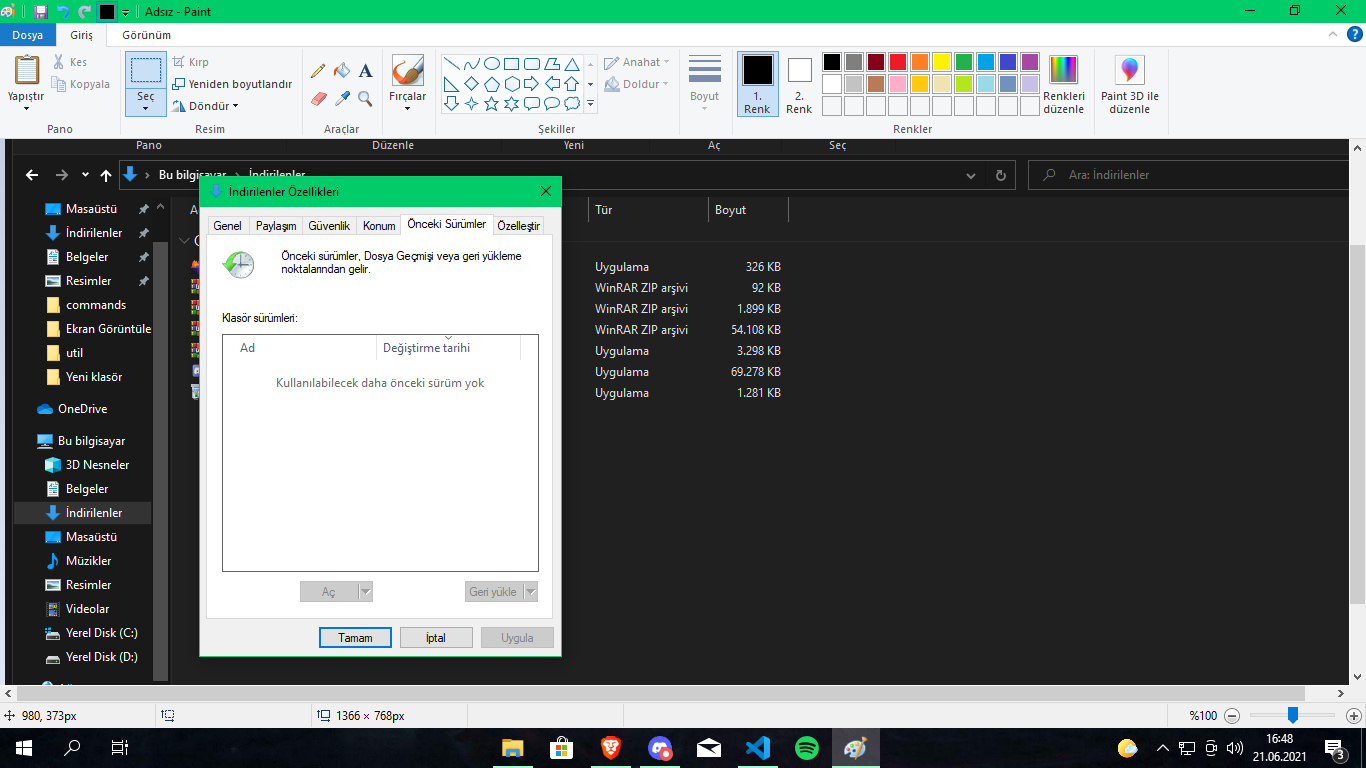Click the Undo arrow in the title bar
This screenshot has height=768, width=1366.
(x=63, y=11)
